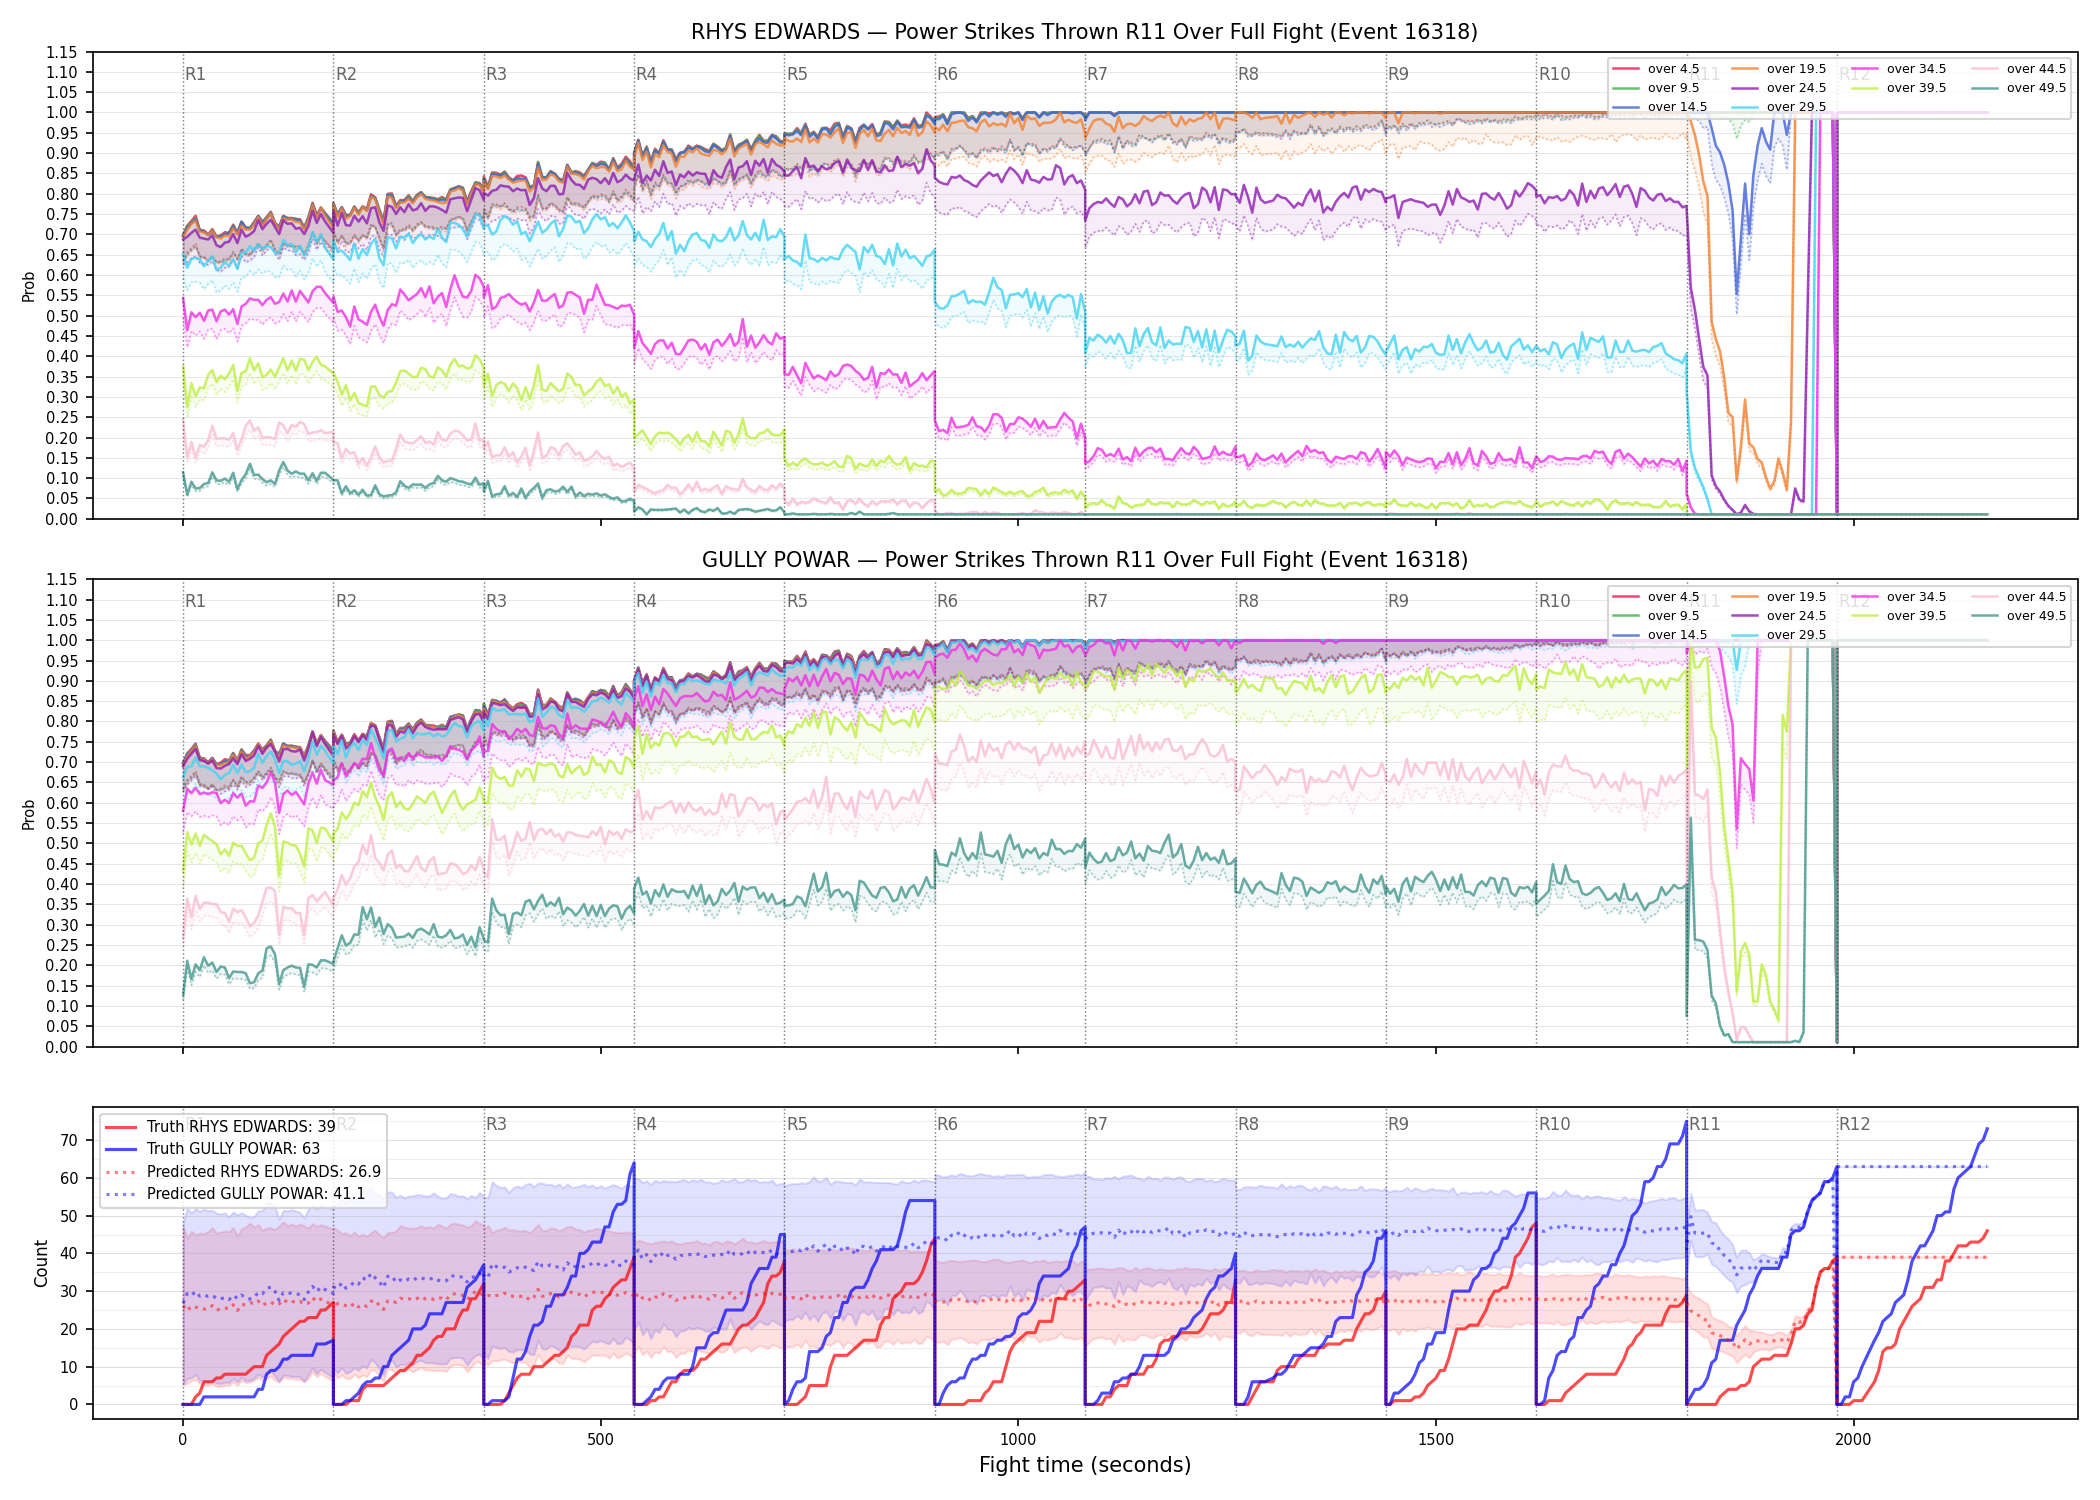Image resolution: width=2100 pixels, height=1500 pixels.
Task: Select 'over 29.5' in the top panel legend
Action: point(1779,107)
